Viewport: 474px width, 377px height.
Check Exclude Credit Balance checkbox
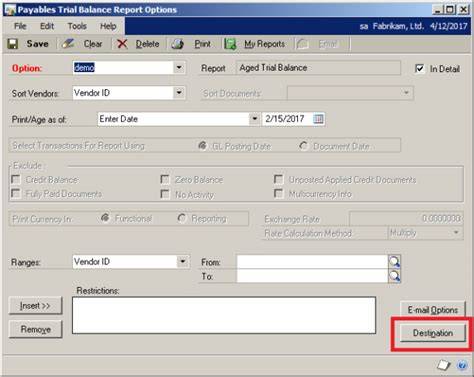(16, 179)
